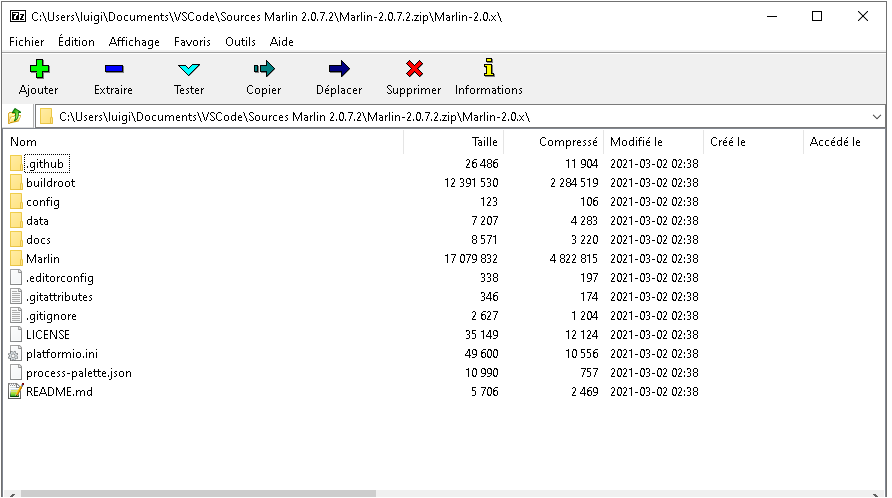Open the Affichage menu
The width and height of the screenshot is (892, 498).
pyautogui.click(x=134, y=42)
